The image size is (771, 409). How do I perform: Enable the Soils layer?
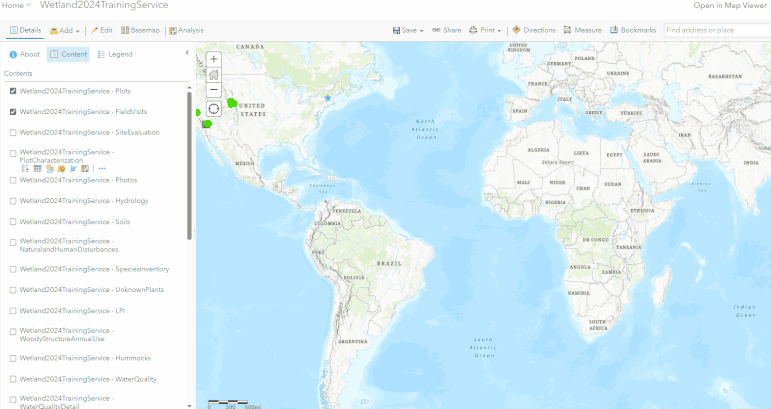[13, 222]
